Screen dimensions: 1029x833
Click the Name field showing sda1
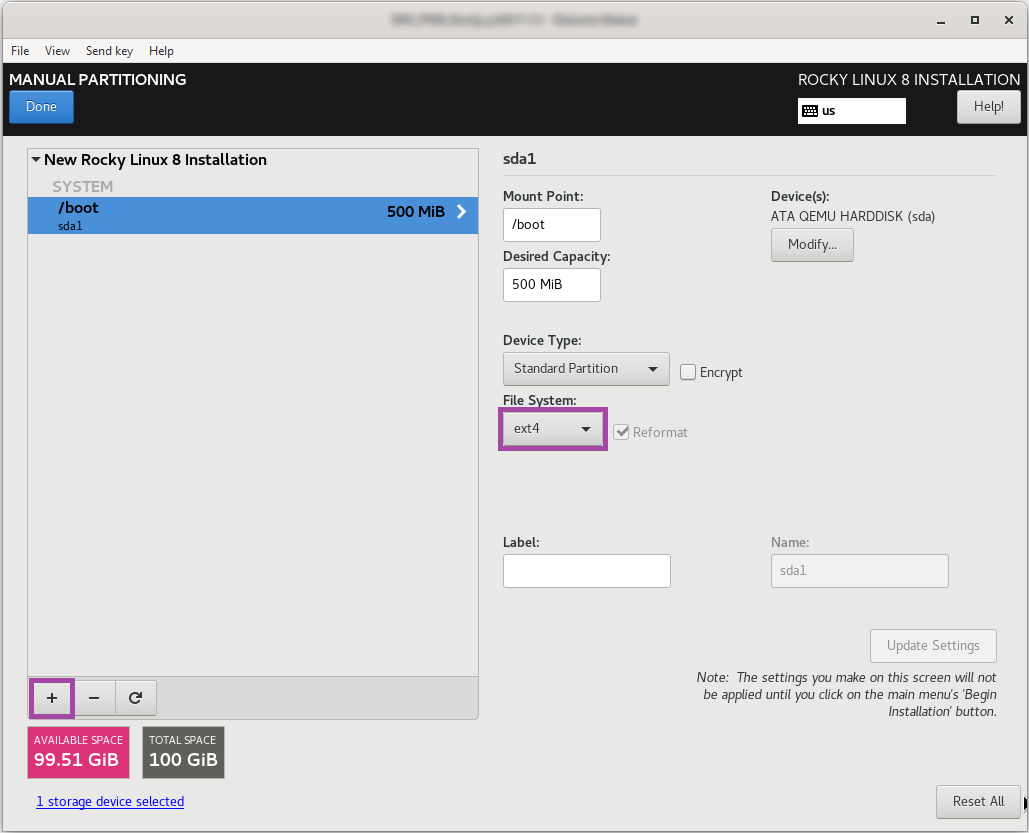pyautogui.click(x=859, y=571)
